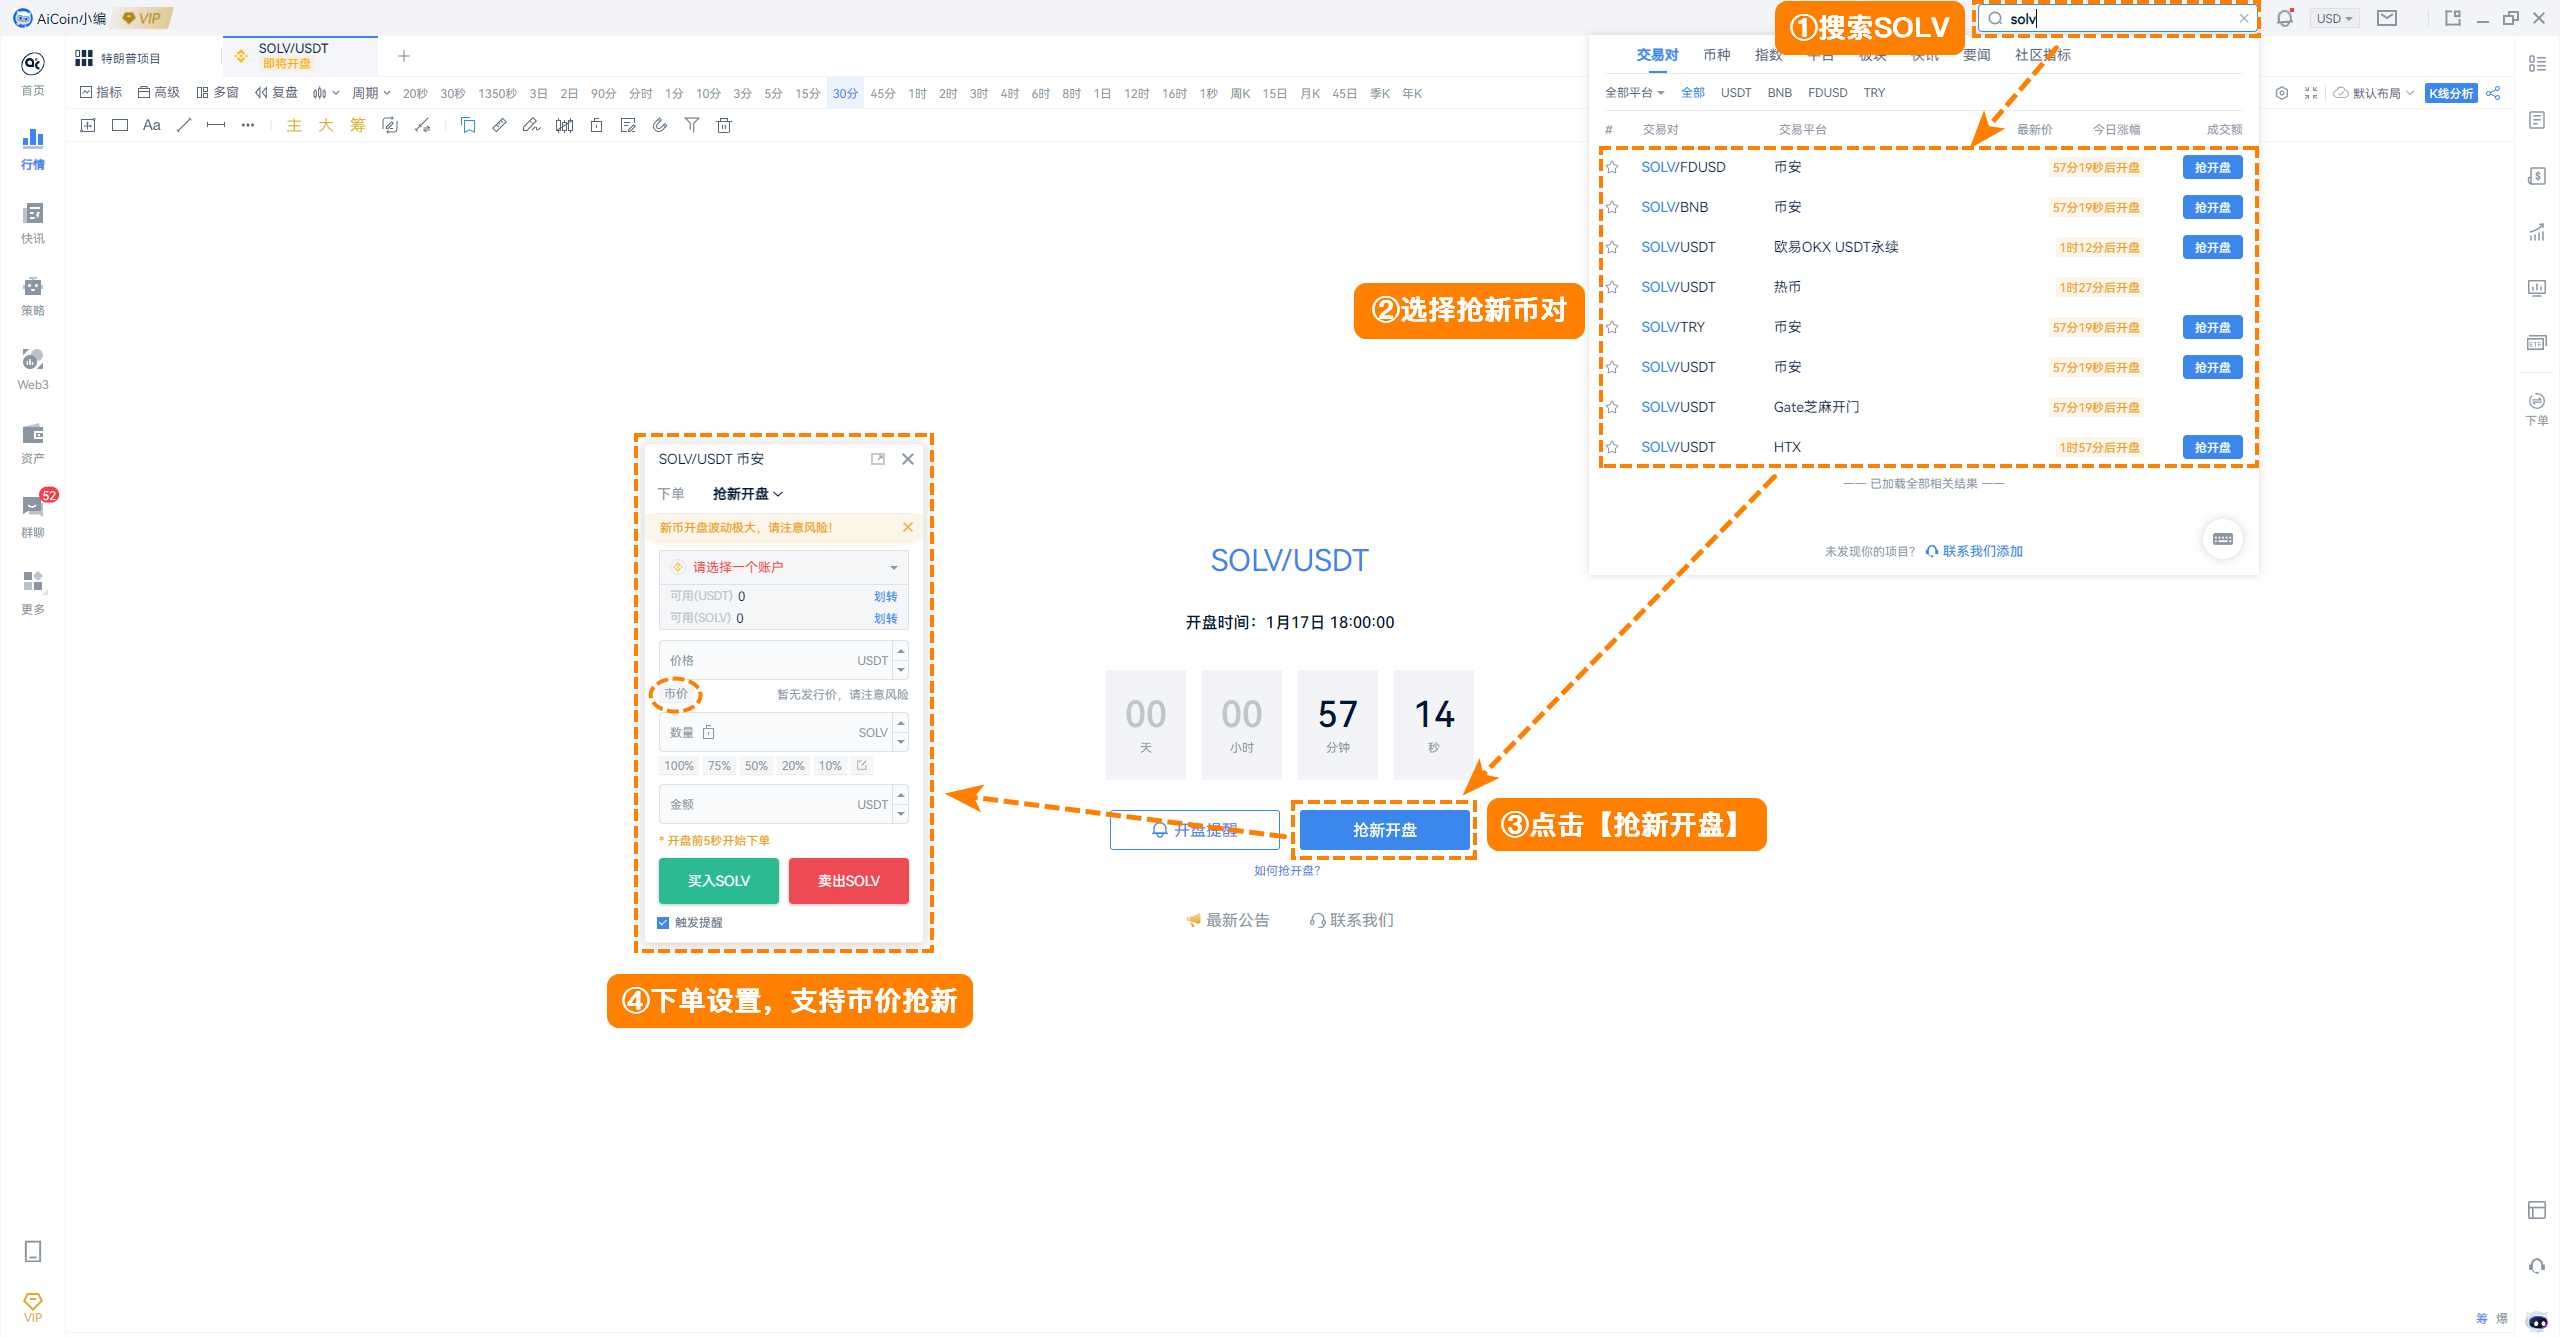
Task: Click the 开盘提醒 reminder button
Action: pos(1195,830)
